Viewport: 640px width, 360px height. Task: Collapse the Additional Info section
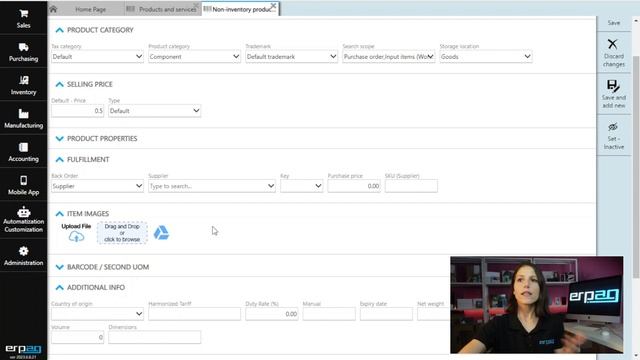click(60, 287)
